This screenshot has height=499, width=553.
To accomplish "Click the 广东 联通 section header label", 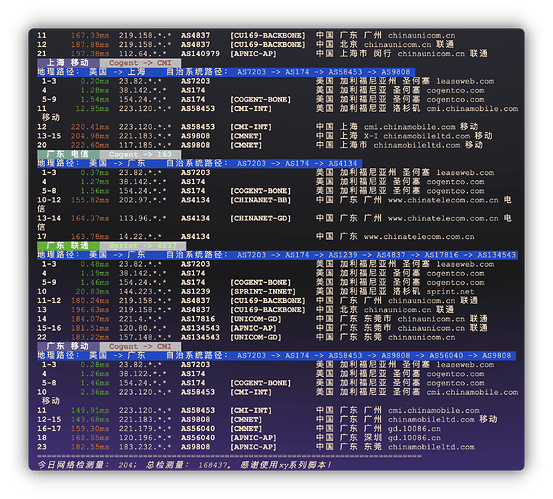I will [68, 245].
